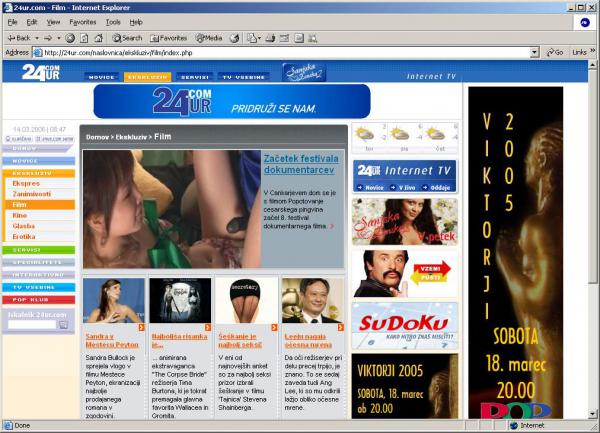Click the Refresh page icon
This screenshot has height=433, width=600.
point(84,38)
